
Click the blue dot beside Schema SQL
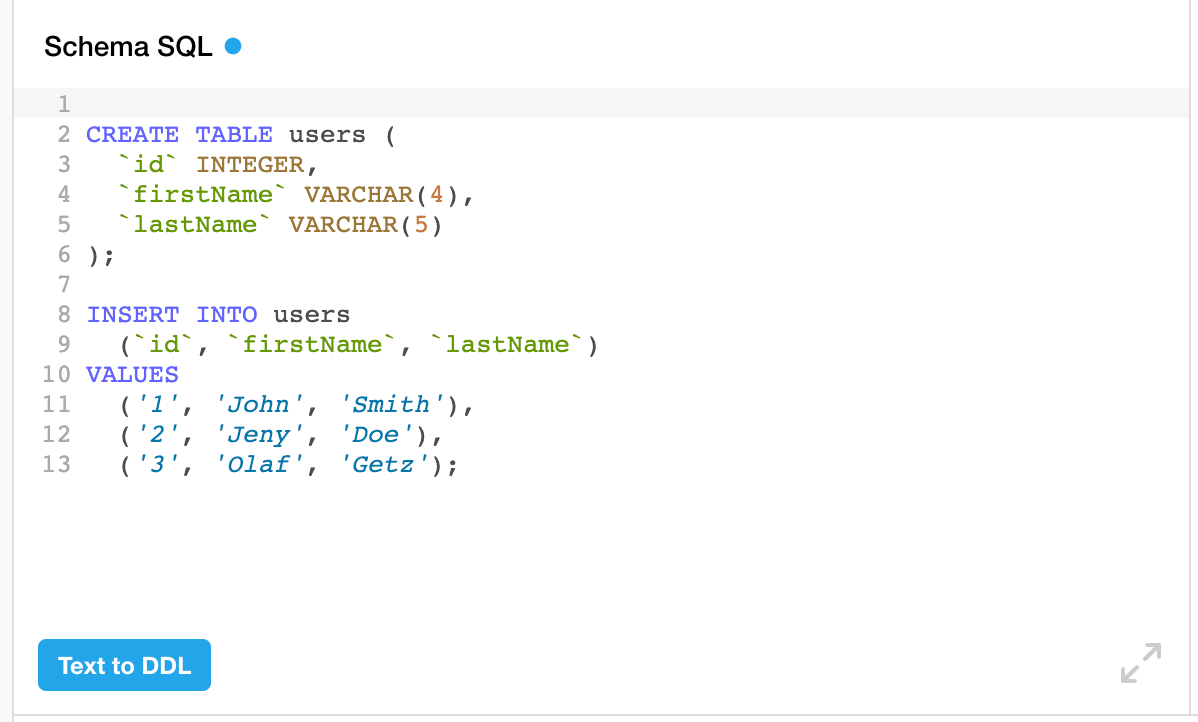pos(233,46)
